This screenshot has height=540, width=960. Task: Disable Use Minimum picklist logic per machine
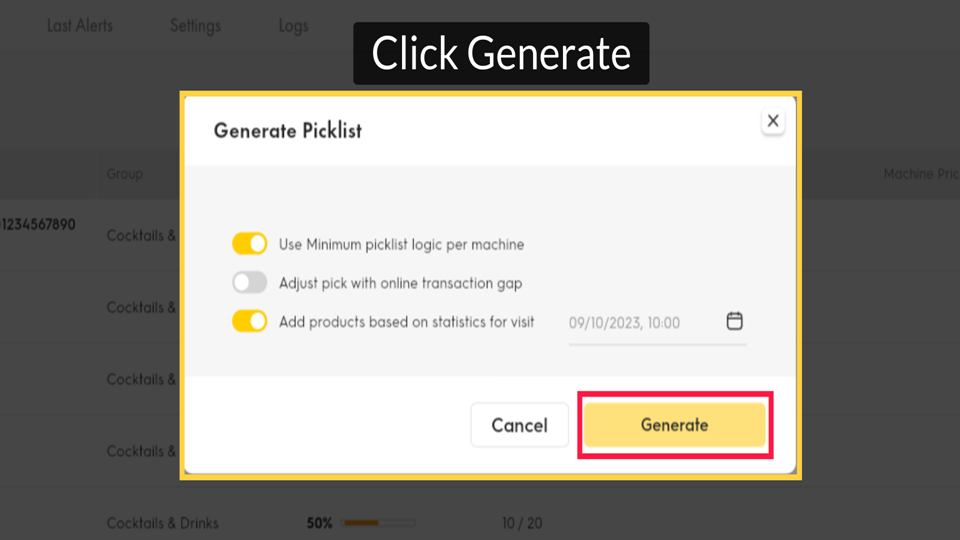249,244
